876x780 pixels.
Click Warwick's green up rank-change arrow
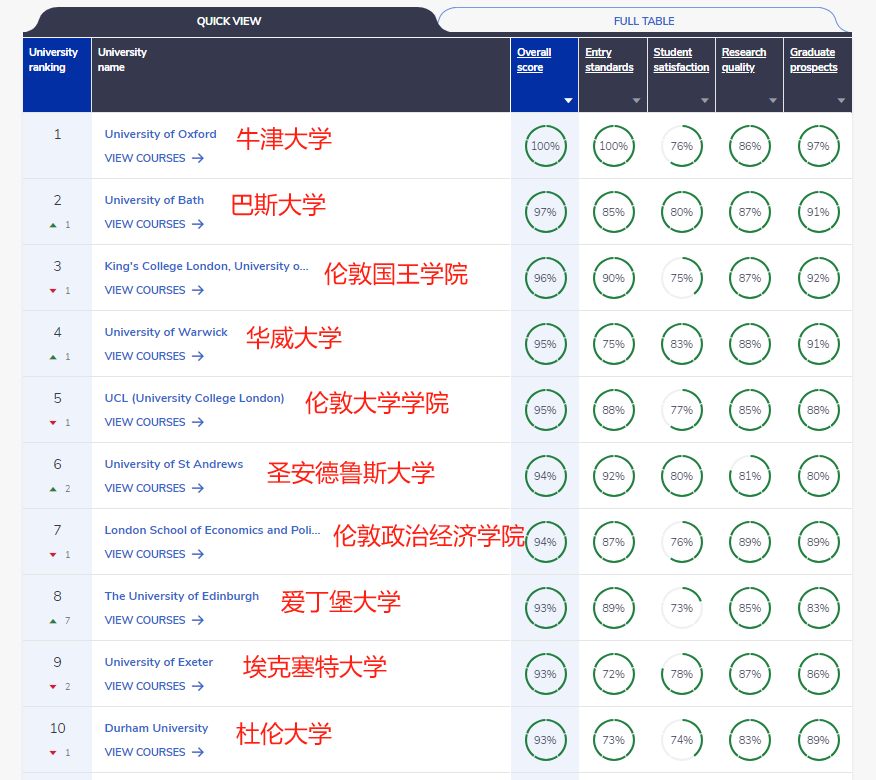pyautogui.click(x=53, y=356)
